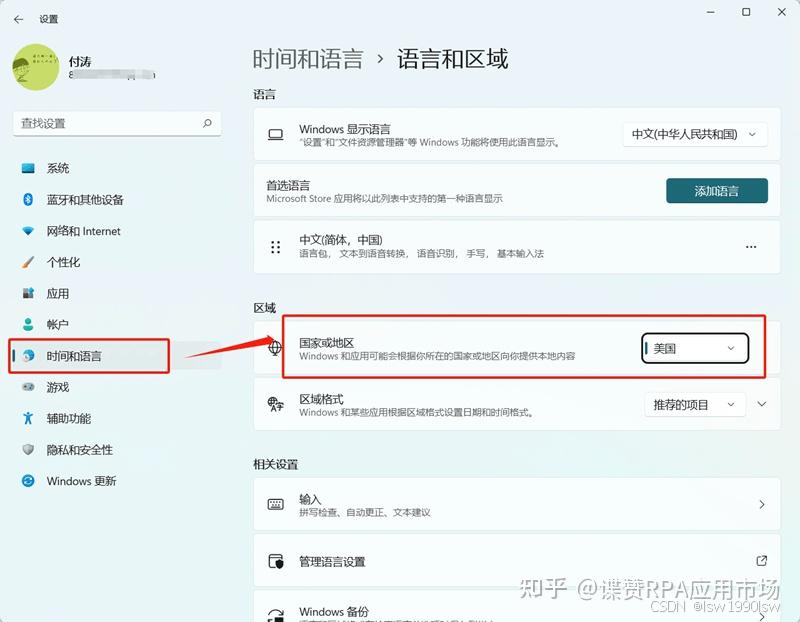Open the 输入 typing settings row
Image resolution: width=800 pixels, height=622 pixels.
click(516, 505)
